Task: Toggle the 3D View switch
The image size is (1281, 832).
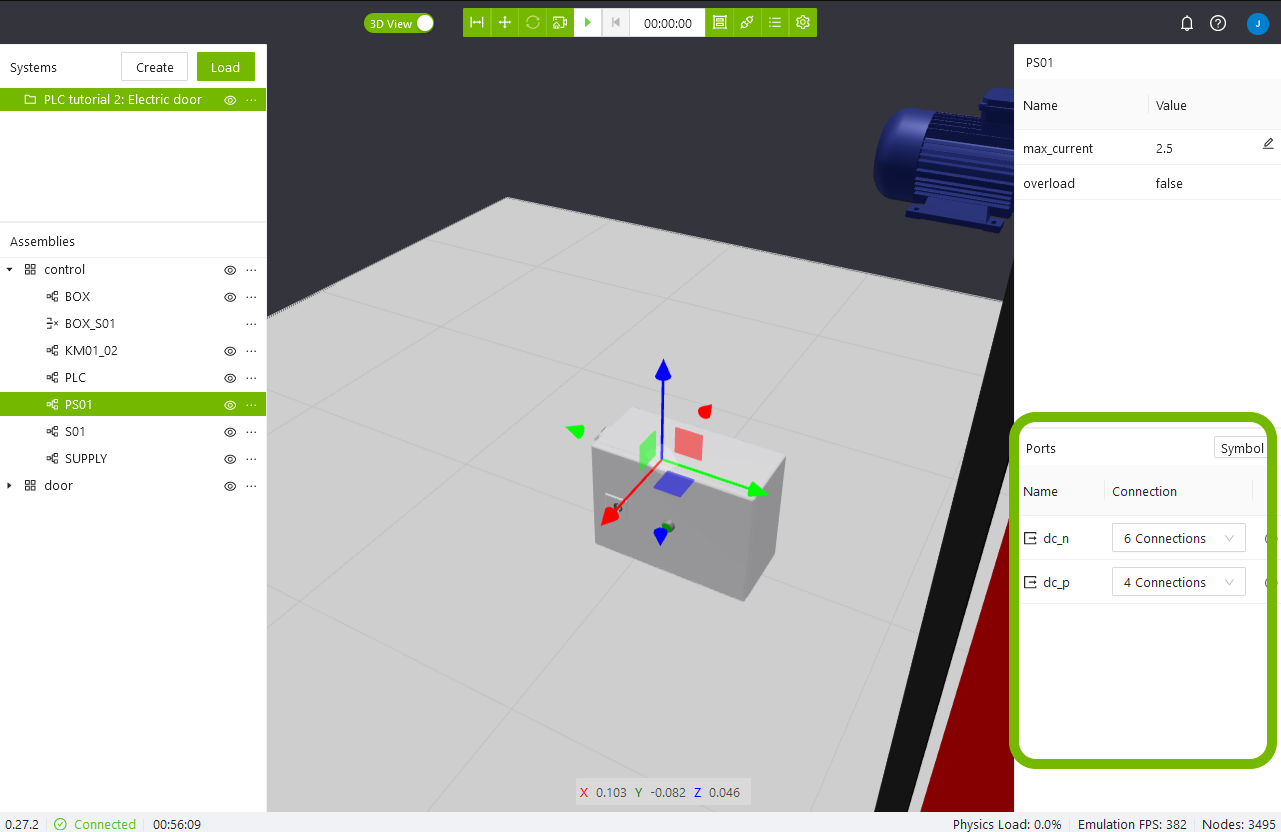Action: click(399, 23)
